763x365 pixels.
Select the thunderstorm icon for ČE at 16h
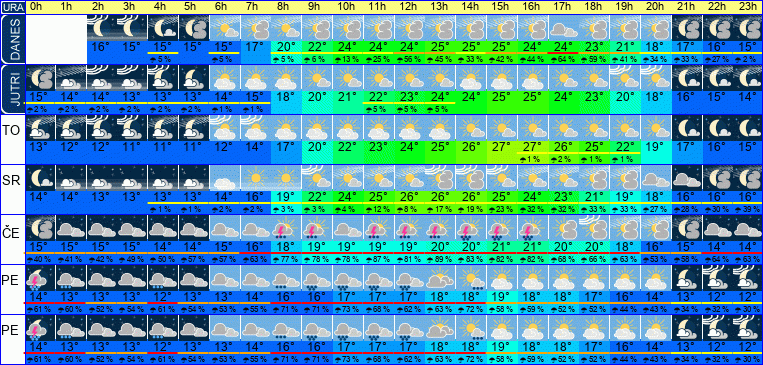pyautogui.click(x=532, y=228)
